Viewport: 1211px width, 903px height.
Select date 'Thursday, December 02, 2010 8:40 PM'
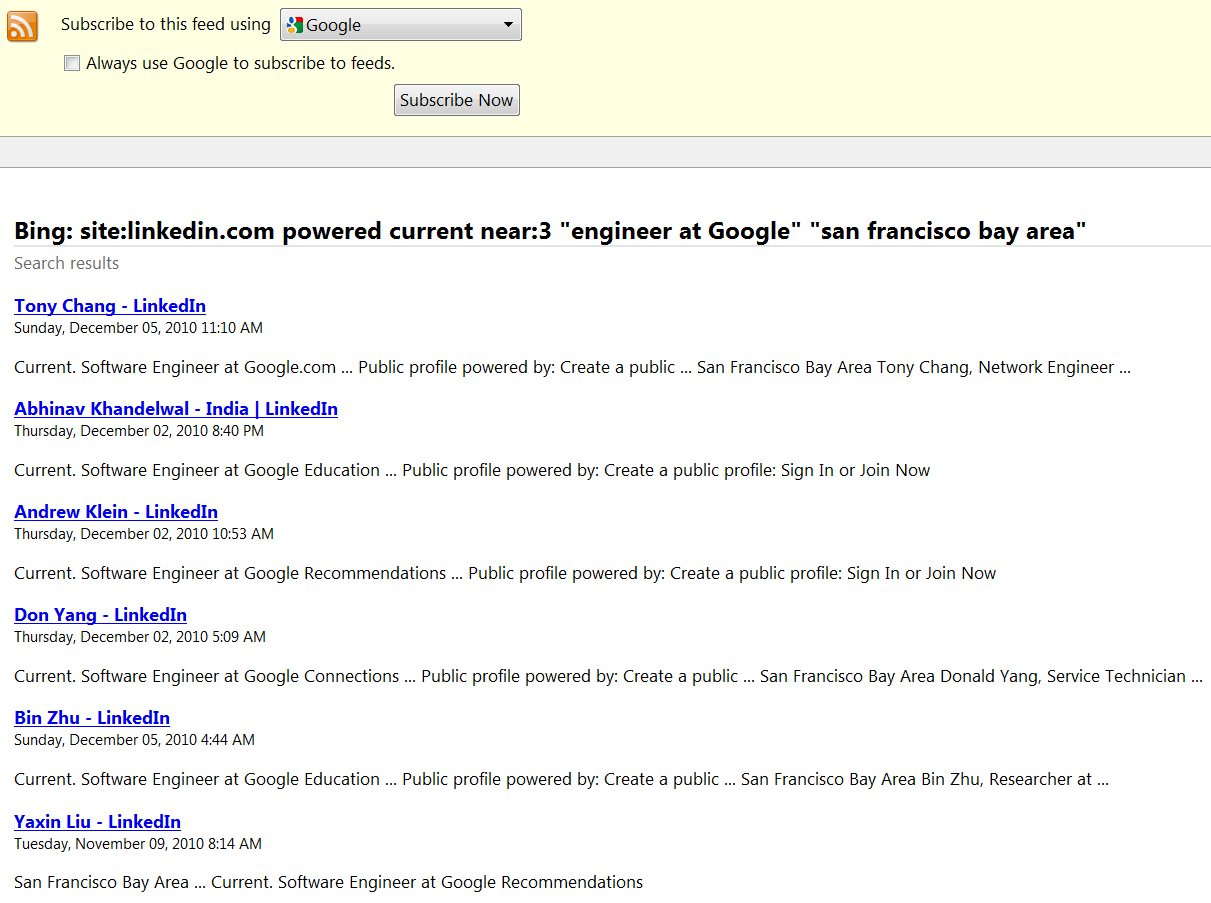point(139,431)
